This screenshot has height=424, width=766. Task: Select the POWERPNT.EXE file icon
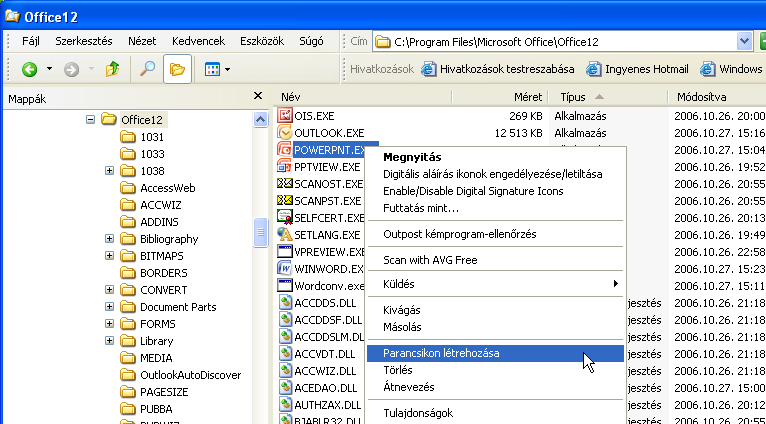tap(284, 149)
